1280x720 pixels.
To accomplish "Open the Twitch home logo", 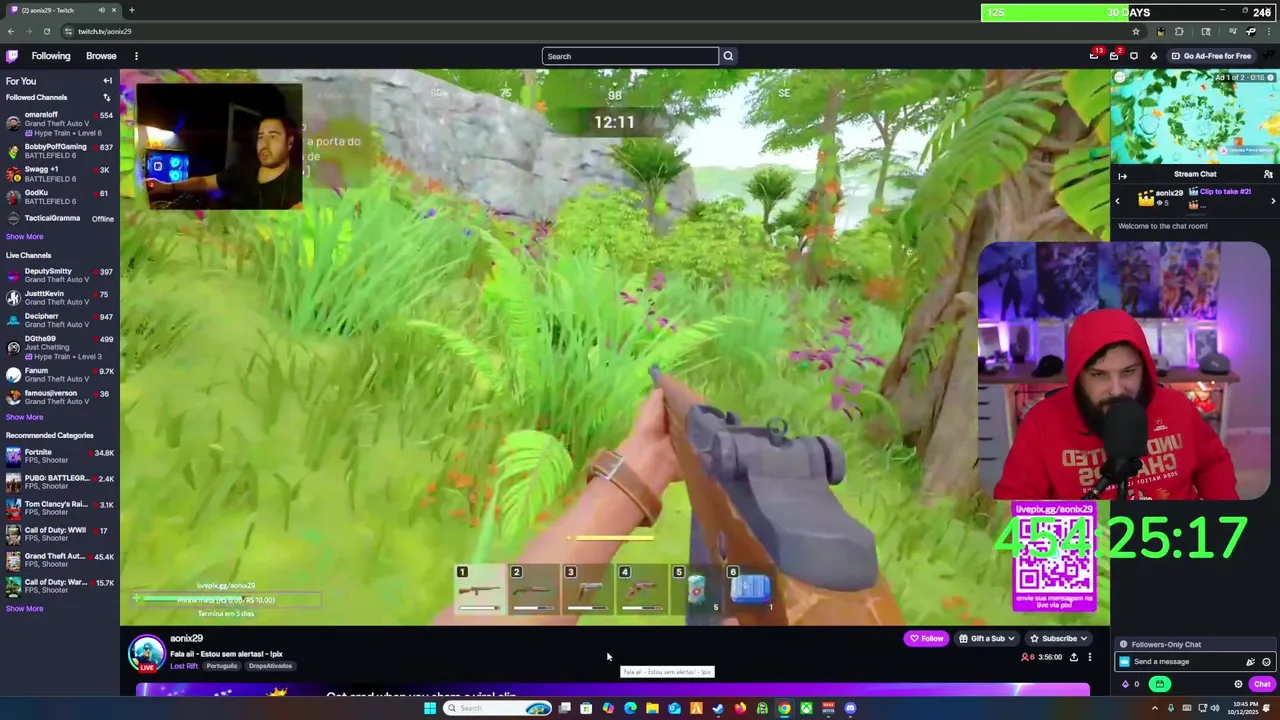I will 12,56.
